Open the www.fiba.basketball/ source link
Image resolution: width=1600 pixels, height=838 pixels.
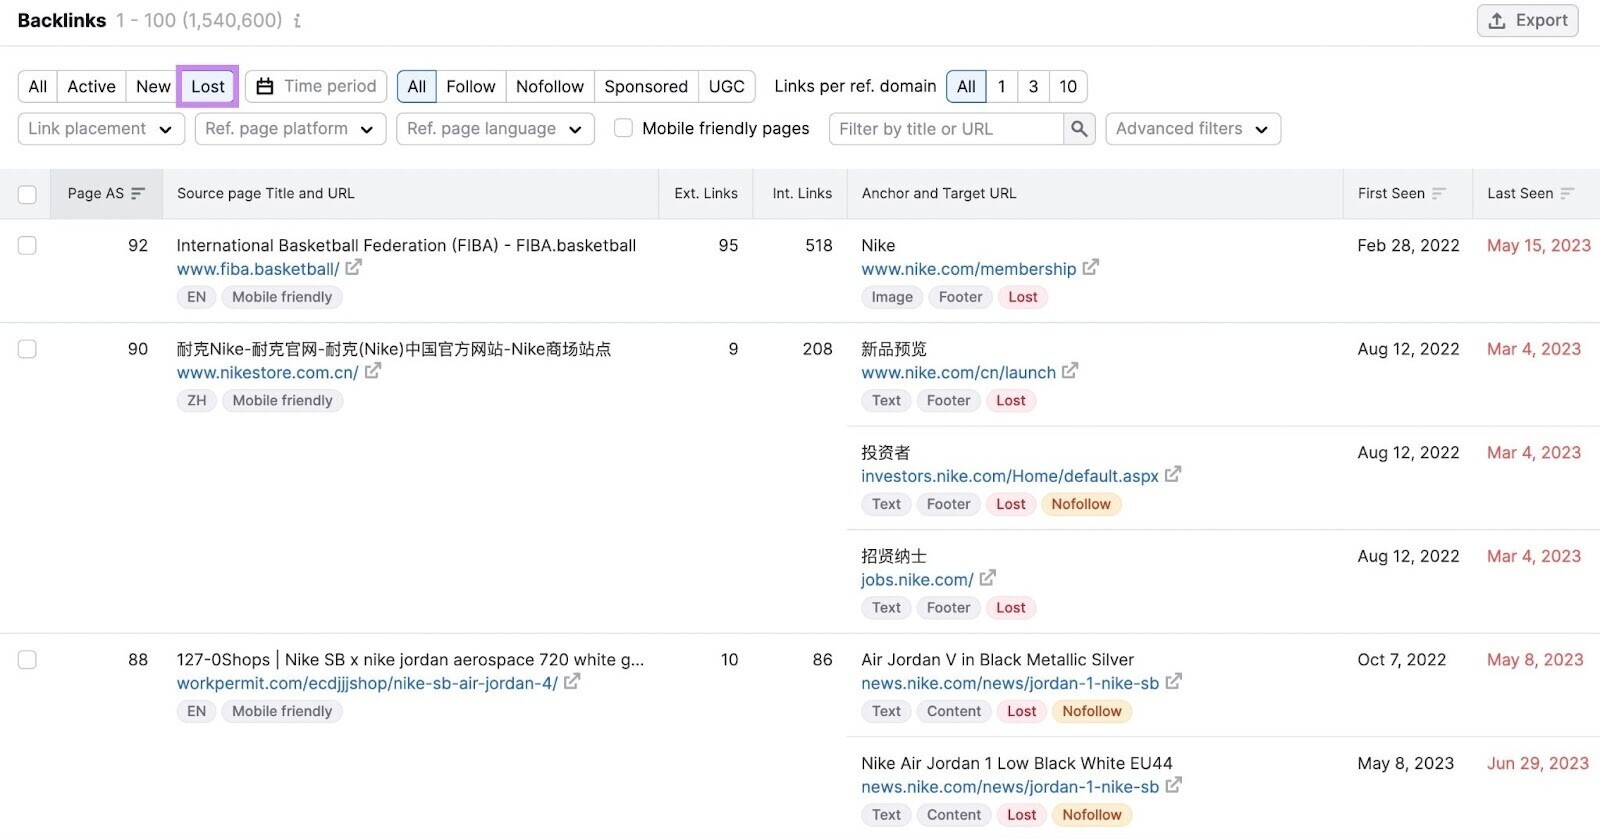tap(258, 269)
